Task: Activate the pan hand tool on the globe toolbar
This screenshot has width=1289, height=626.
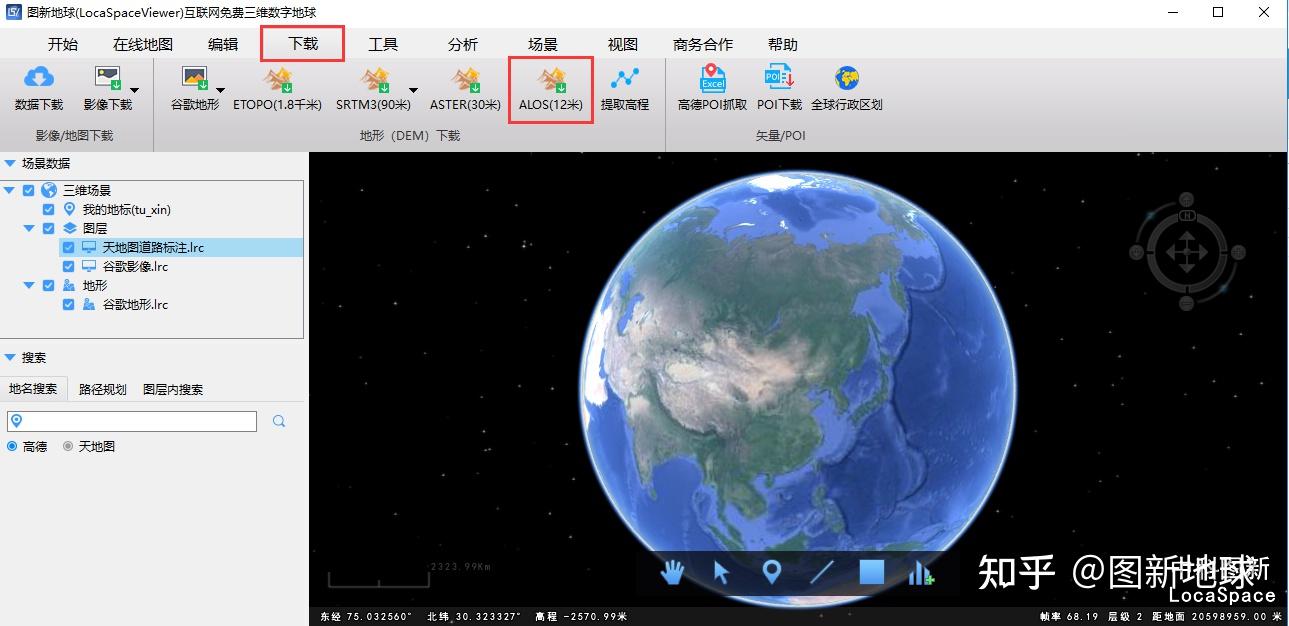Action: tap(673, 572)
